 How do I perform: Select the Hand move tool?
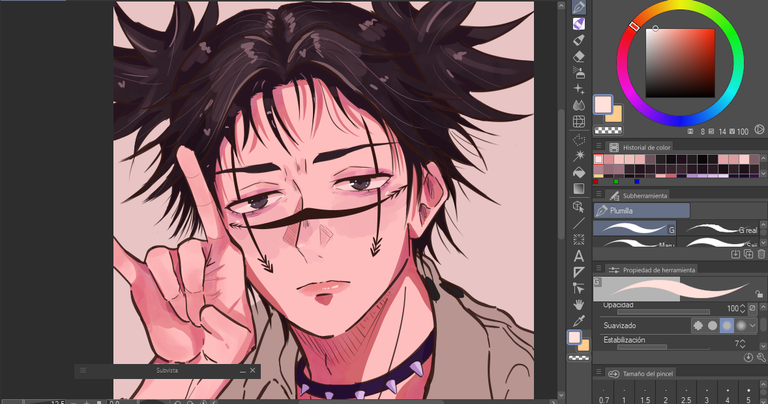(x=578, y=305)
